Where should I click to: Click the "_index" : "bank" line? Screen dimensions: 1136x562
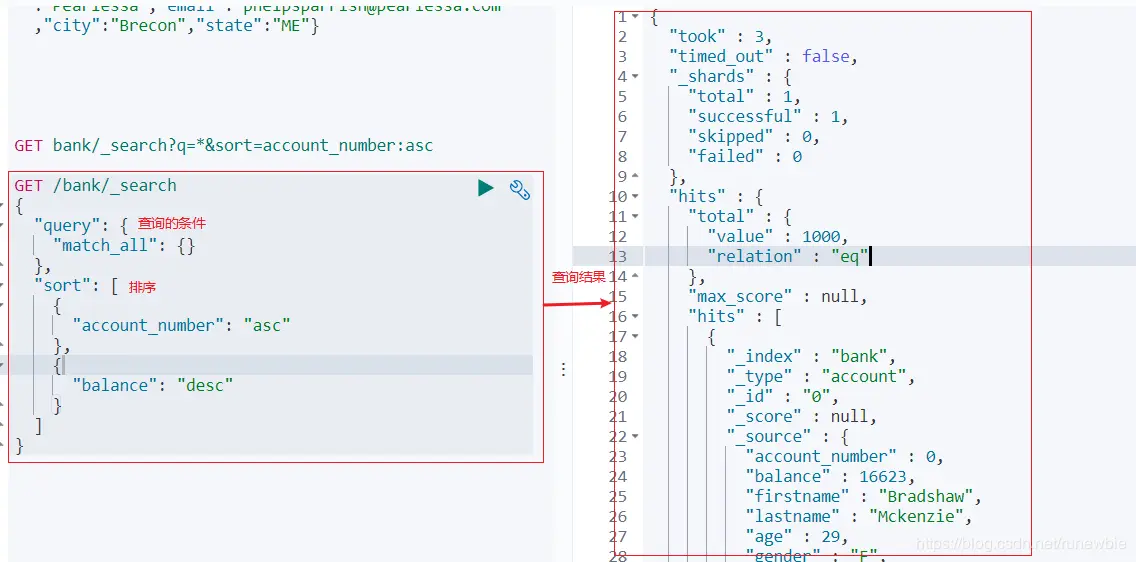point(812,356)
